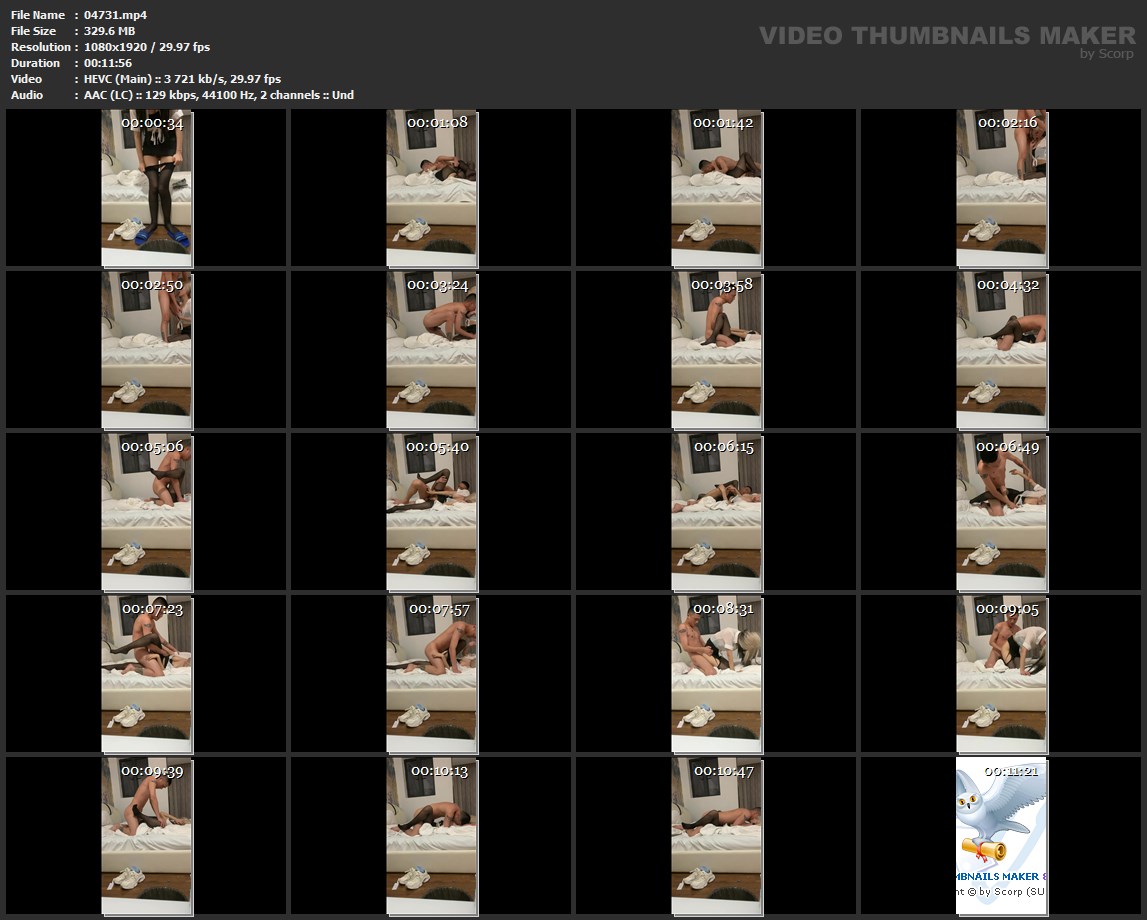Select the thumbnail at 00:01:08
This screenshot has height=920, width=1147.
[431, 188]
